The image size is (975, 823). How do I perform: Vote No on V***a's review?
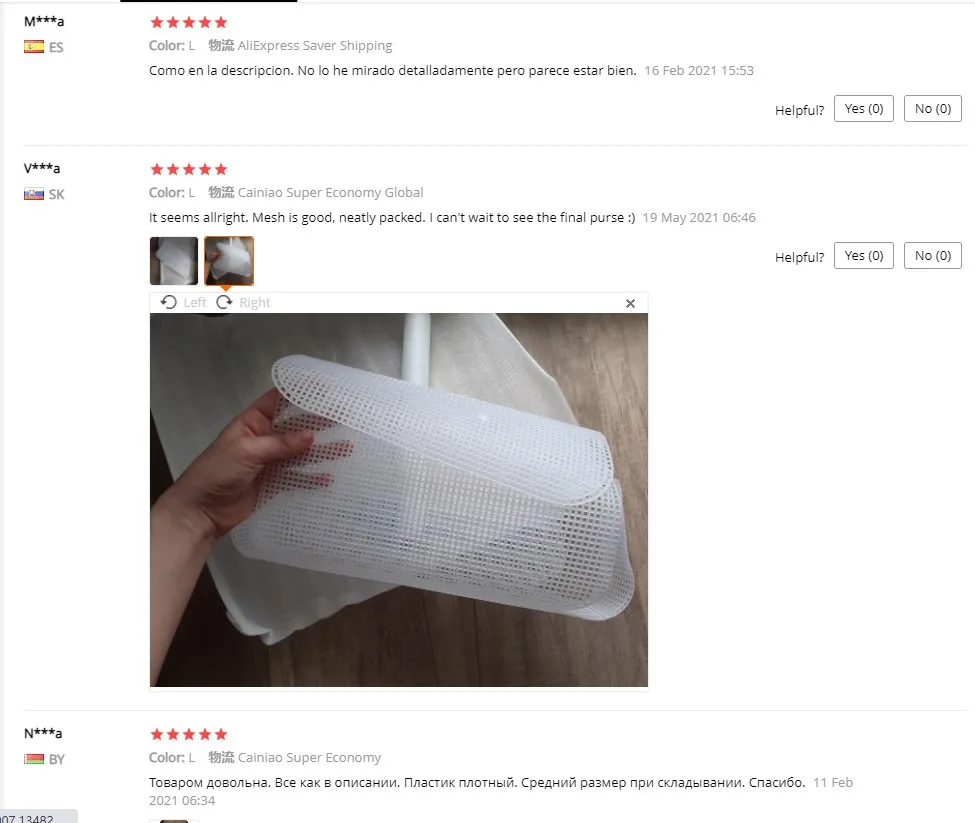coord(933,255)
